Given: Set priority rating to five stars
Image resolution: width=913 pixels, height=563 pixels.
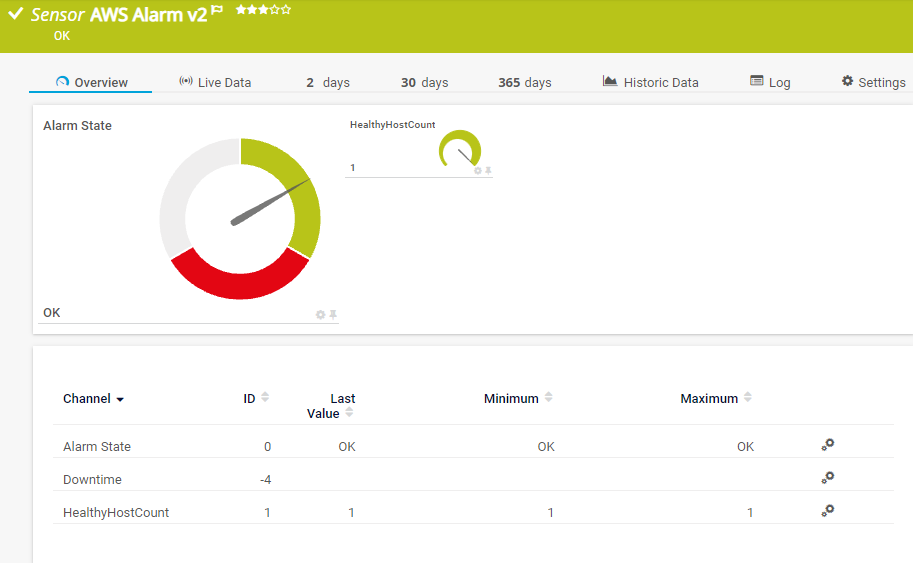Looking at the screenshot, I should (x=287, y=10).
